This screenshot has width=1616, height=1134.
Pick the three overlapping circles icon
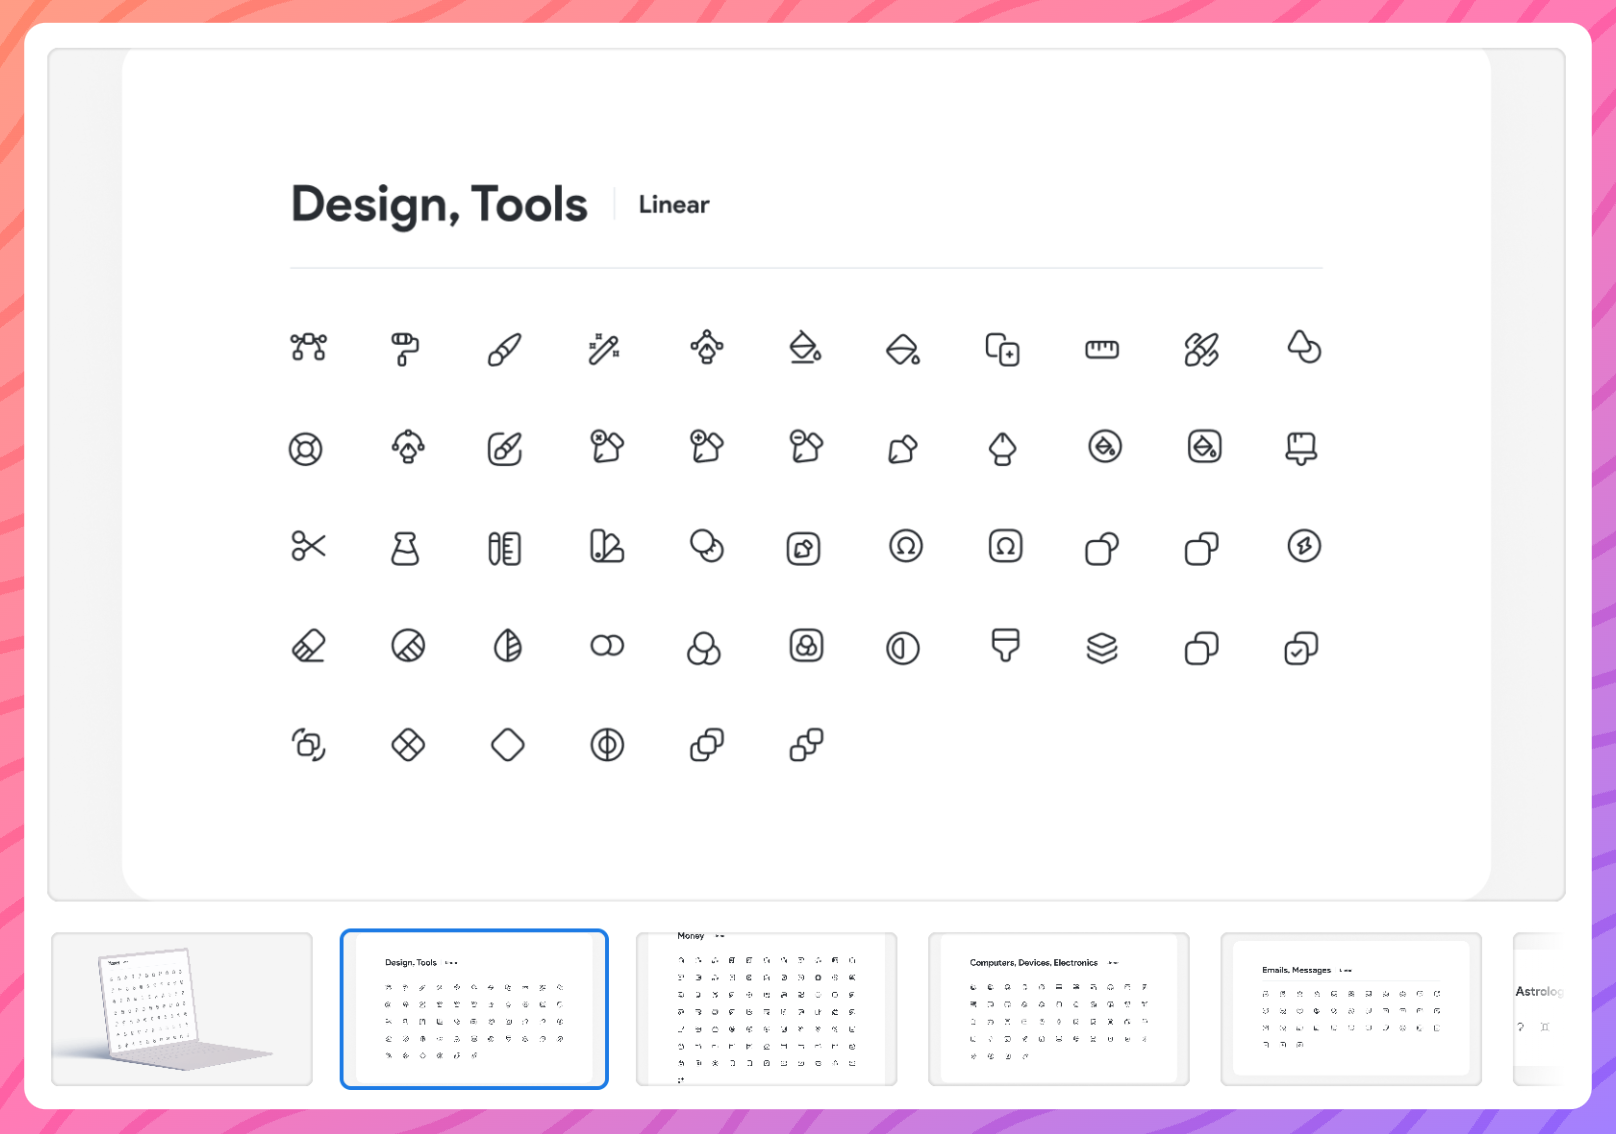point(704,648)
